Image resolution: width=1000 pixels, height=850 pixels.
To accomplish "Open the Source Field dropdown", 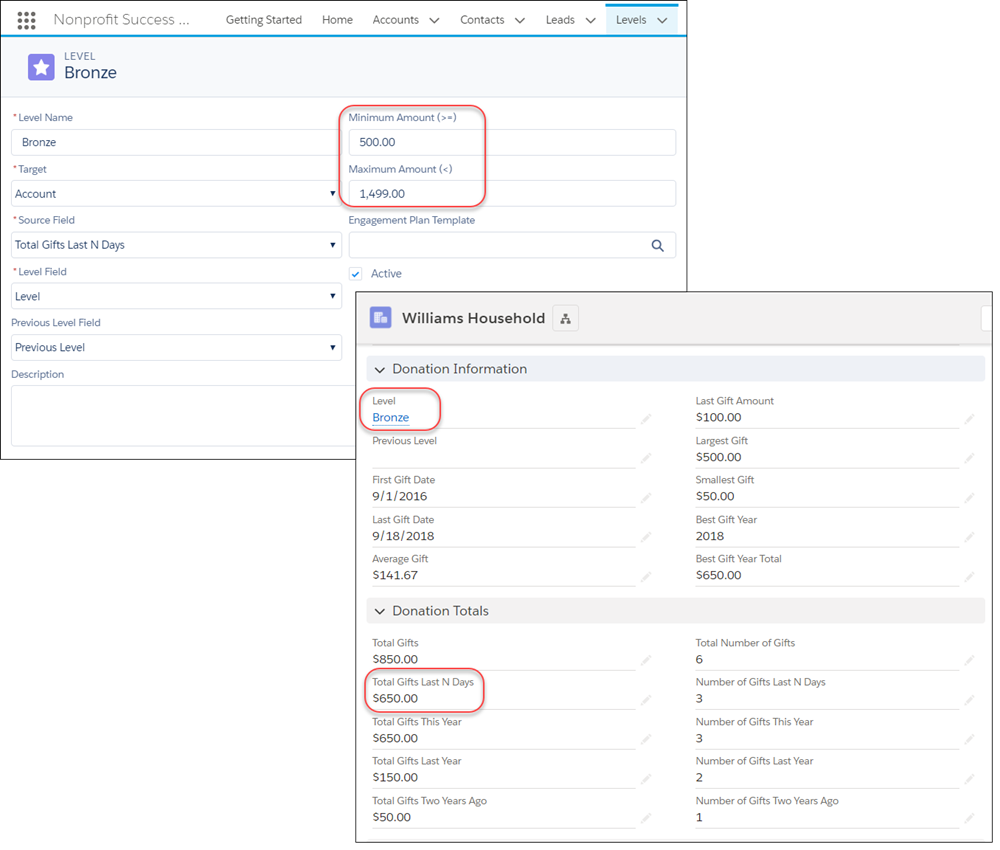I will 176,245.
